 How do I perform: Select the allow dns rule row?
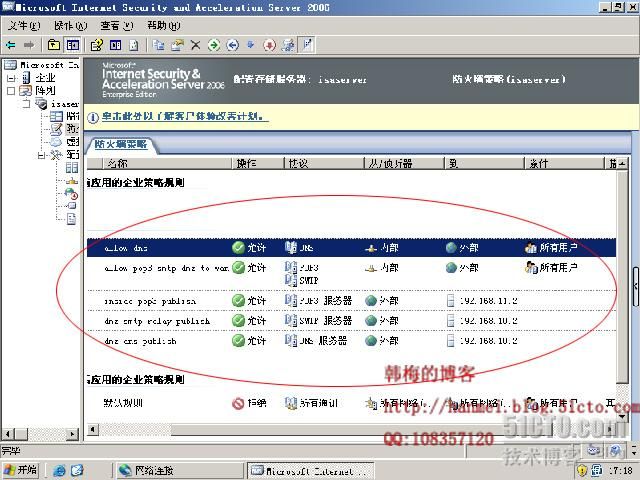click(x=351, y=248)
